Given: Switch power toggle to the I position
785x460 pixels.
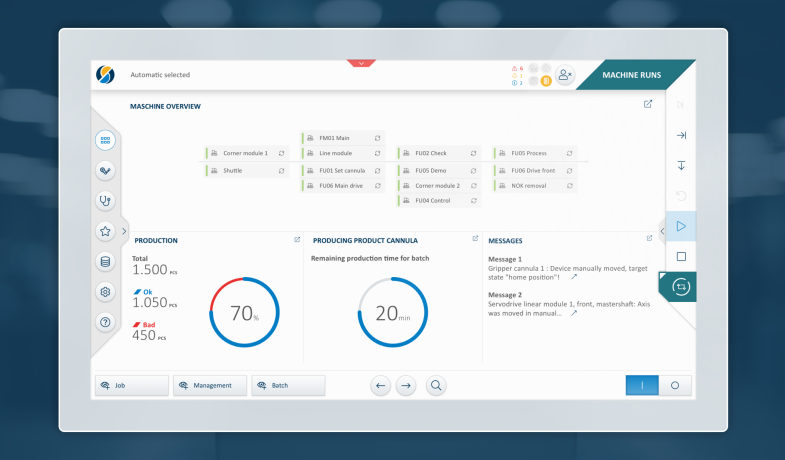Looking at the screenshot, I should tap(643, 385).
